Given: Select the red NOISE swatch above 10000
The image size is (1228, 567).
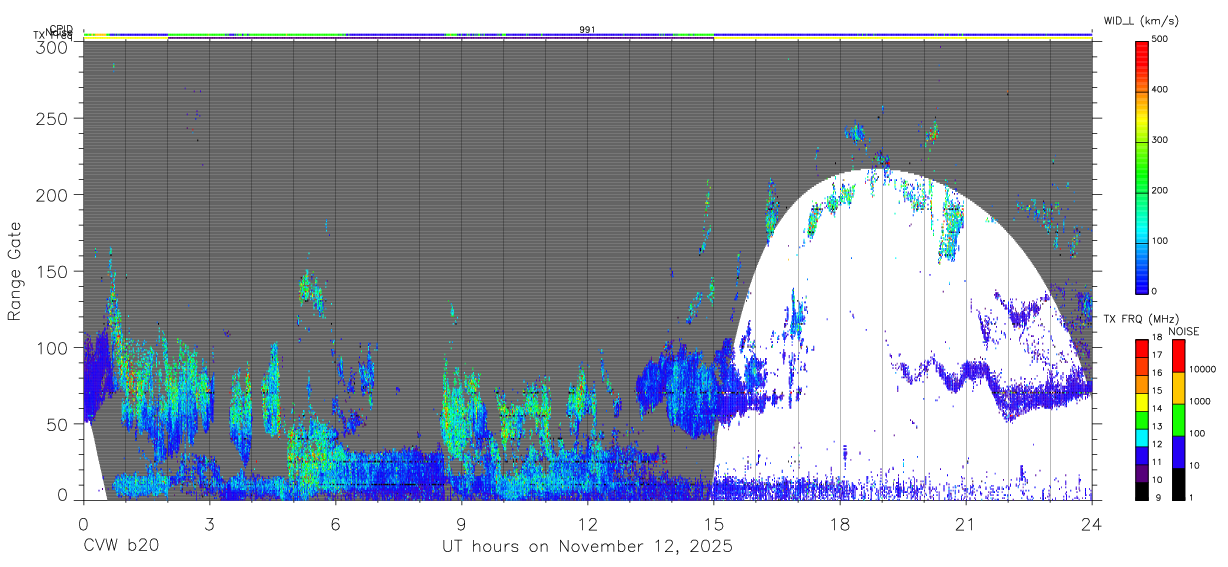Looking at the screenshot, I should [x=1178, y=355].
